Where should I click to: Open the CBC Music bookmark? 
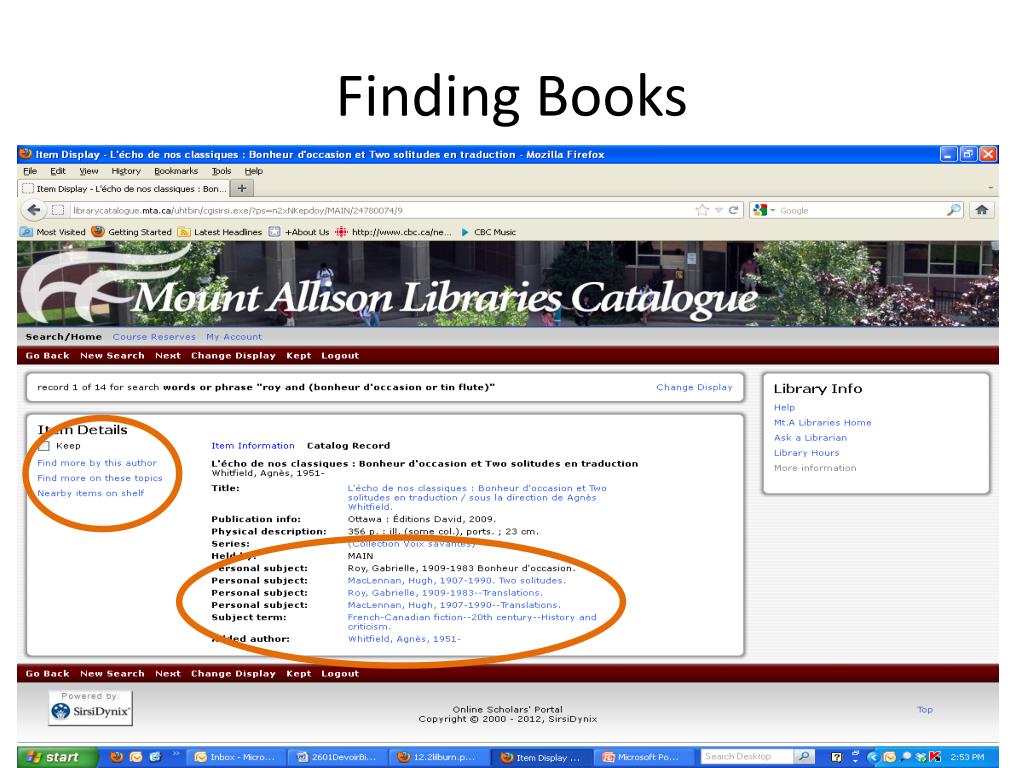coord(488,232)
